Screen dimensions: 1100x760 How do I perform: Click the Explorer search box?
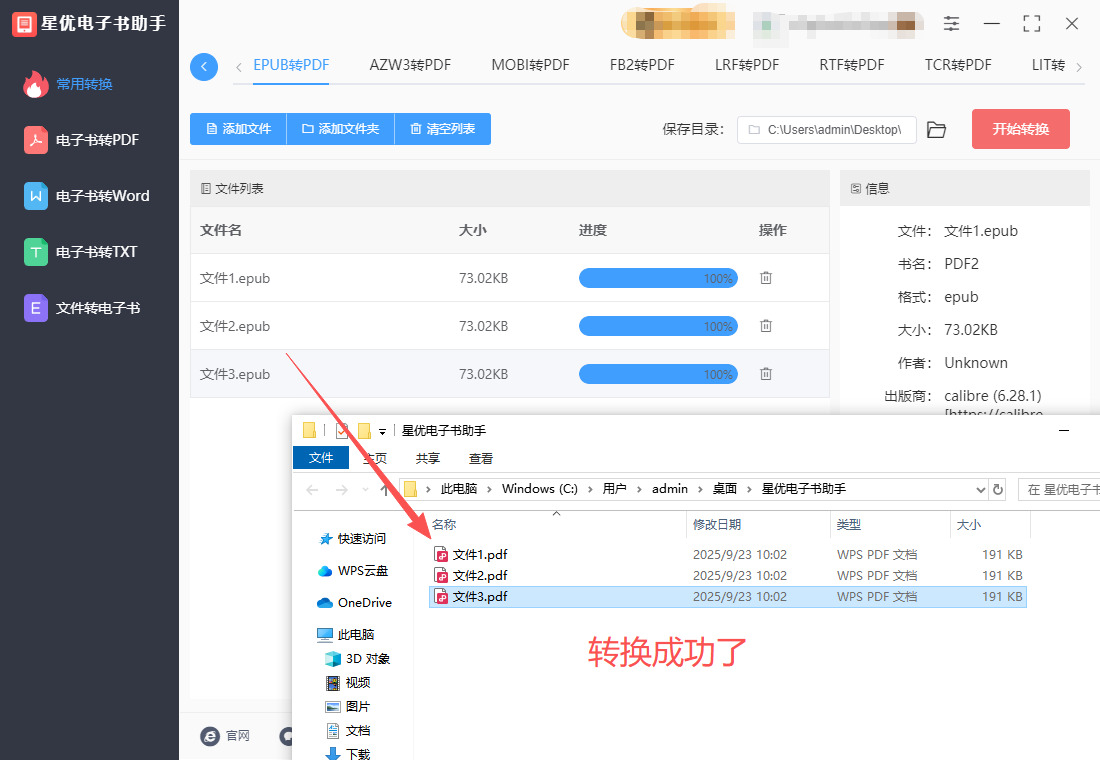click(1059, 489)
